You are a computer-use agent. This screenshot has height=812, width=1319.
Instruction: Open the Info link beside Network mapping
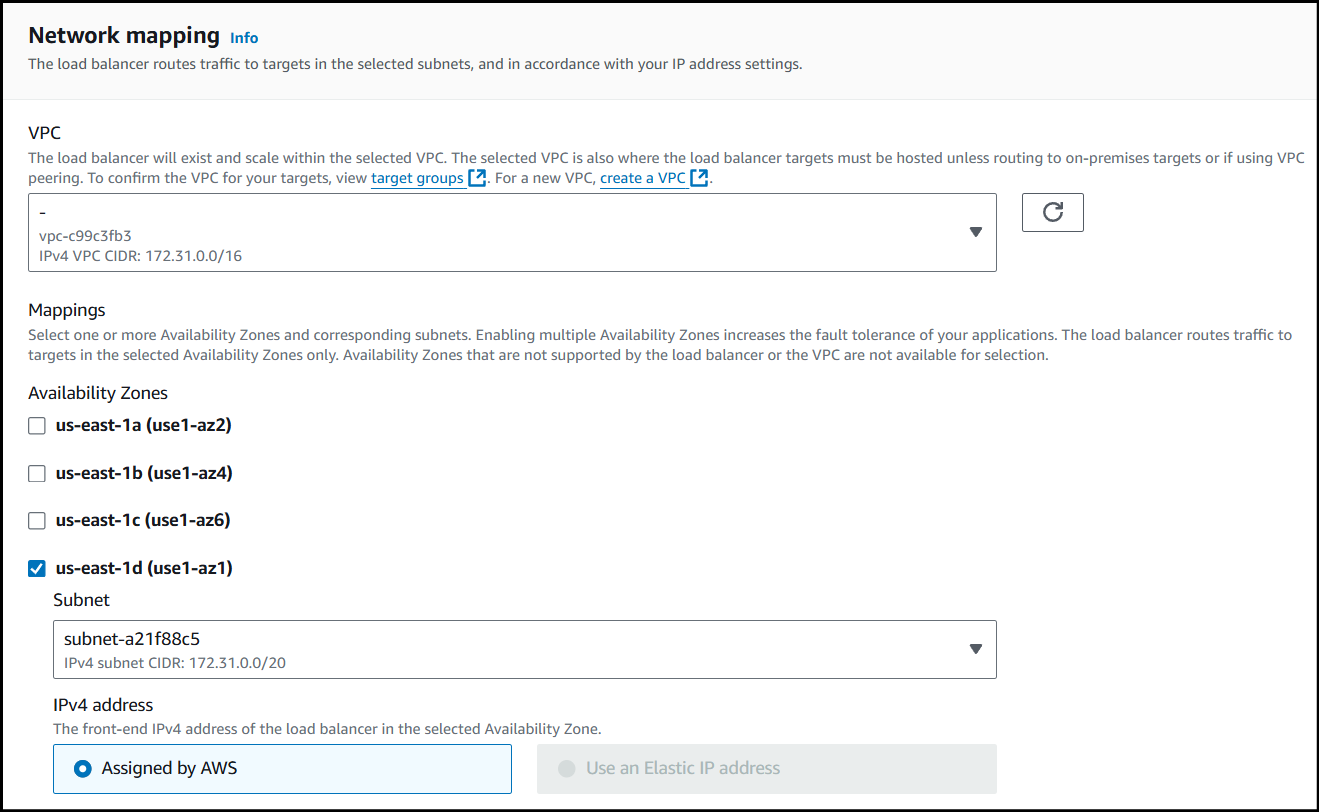pyautogui.click(x=244, y=38)
